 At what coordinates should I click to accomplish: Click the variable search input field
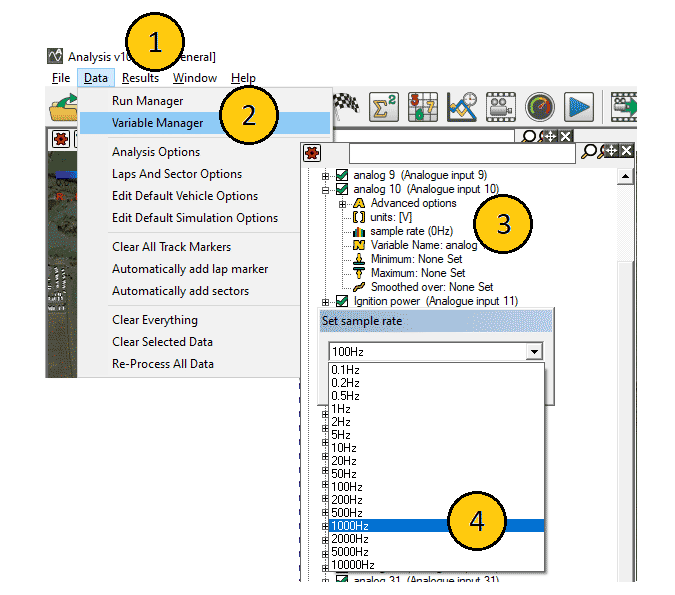462,153
